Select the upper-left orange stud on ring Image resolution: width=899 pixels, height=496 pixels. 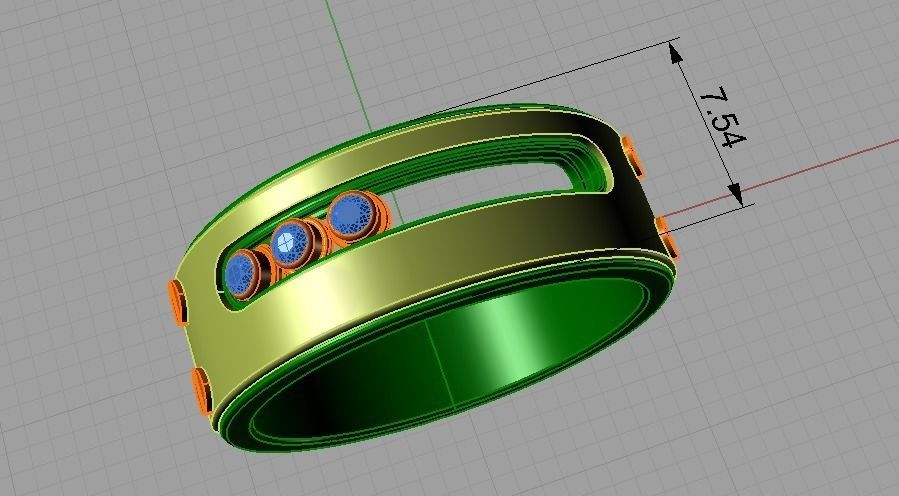178,302
